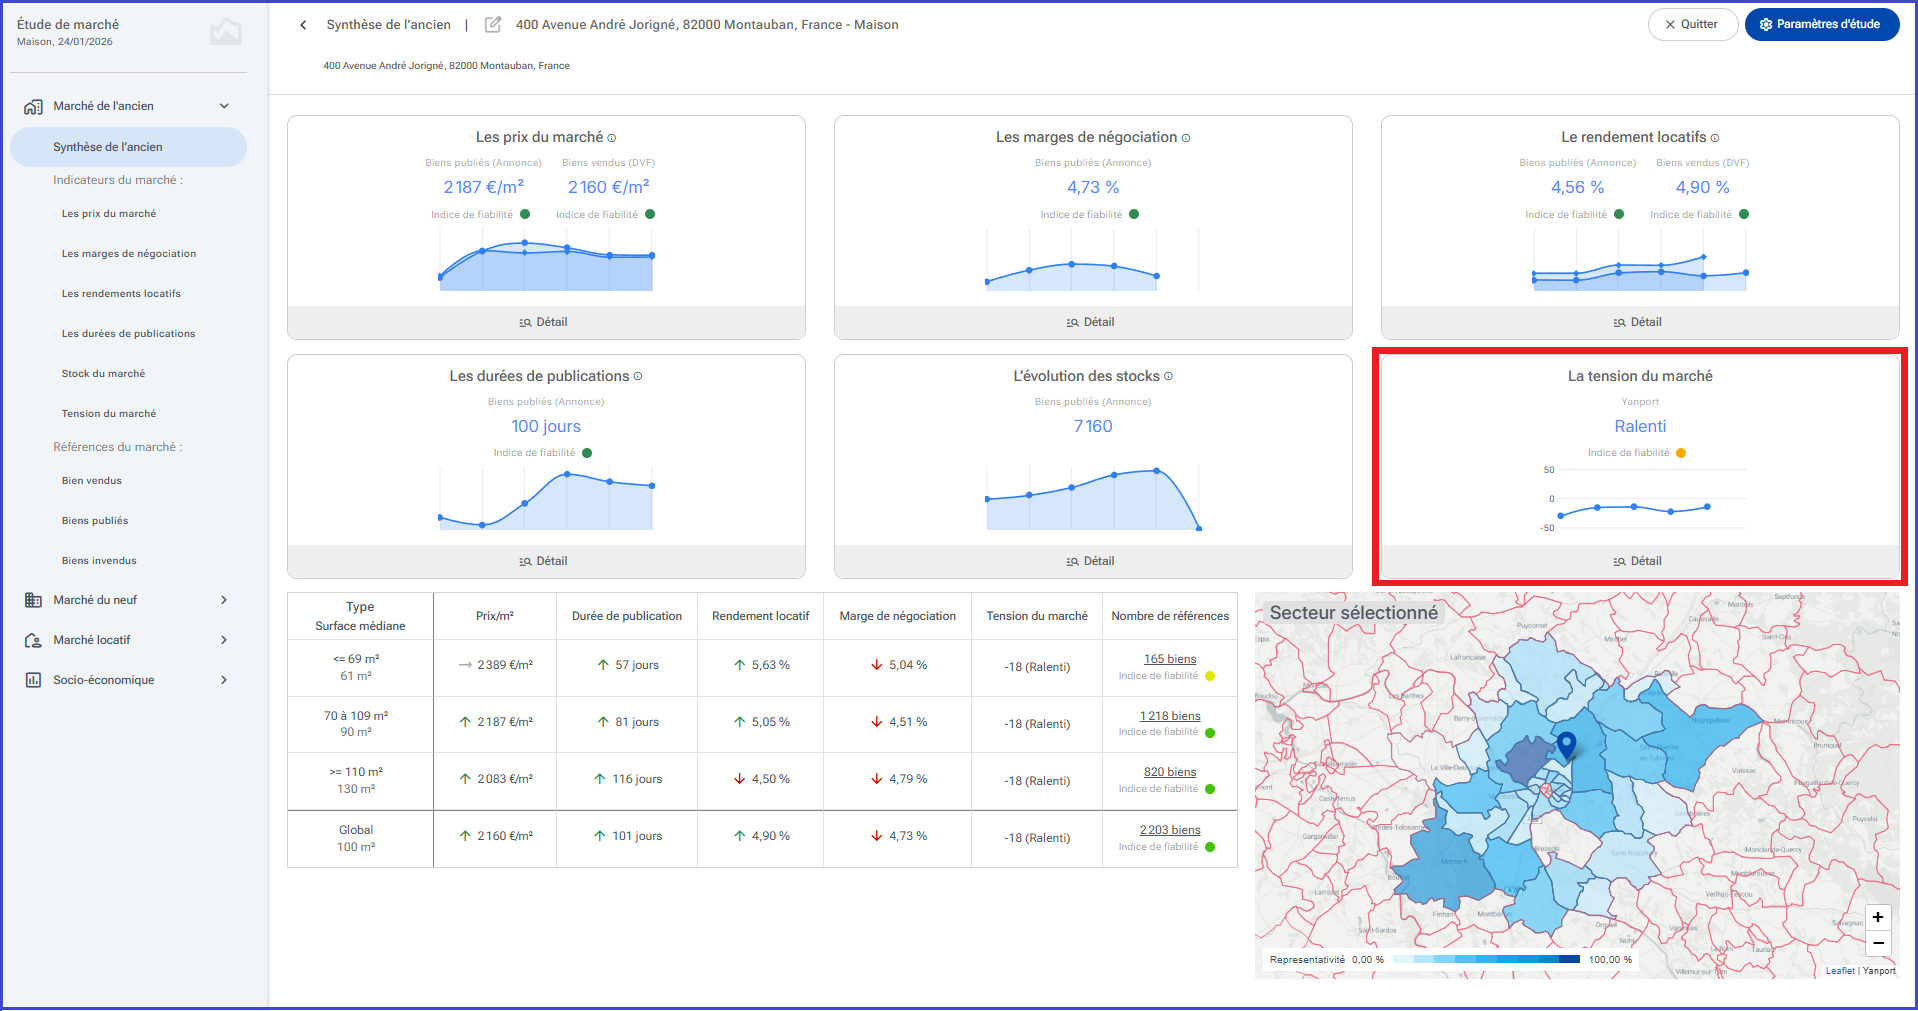This screenshot has height=1011, width=1918.
Task: Expand the Socio-économique menu
Action: coord(224,680)
